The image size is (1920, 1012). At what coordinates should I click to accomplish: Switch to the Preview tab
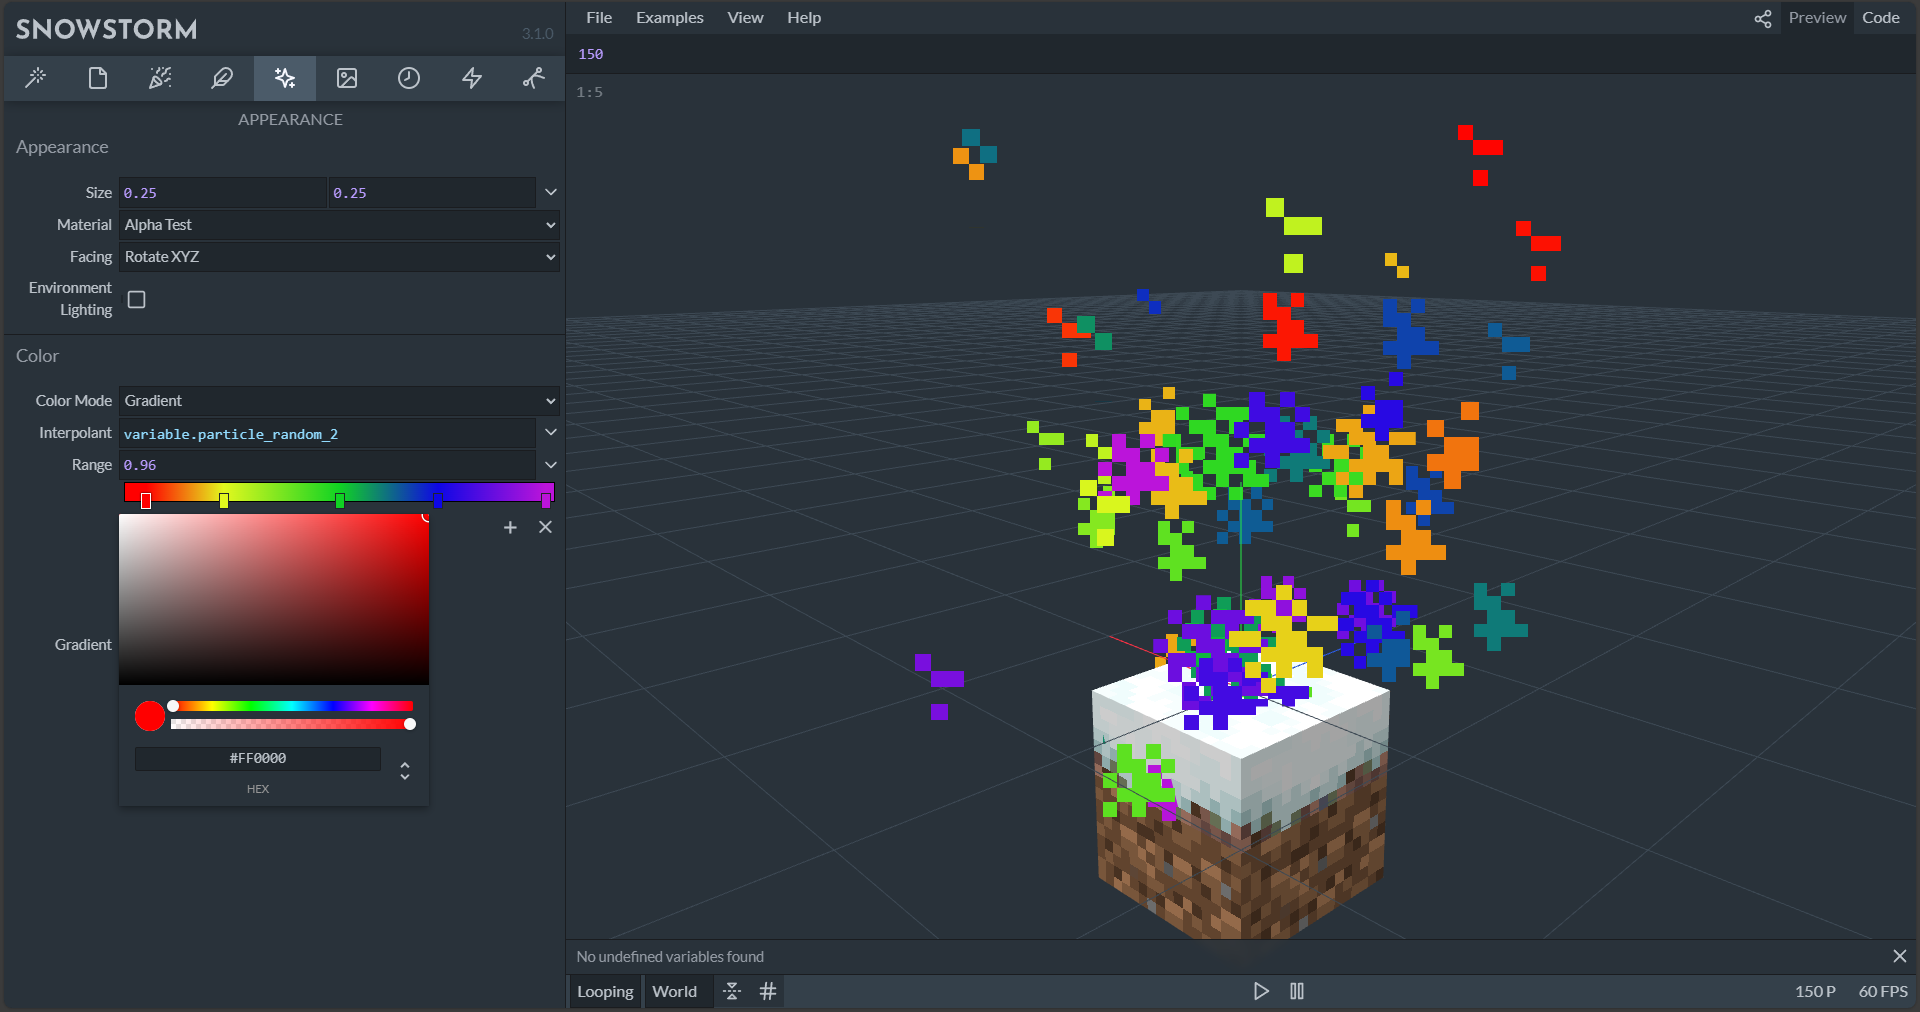pyautogui.click(x=1817, y=18)
